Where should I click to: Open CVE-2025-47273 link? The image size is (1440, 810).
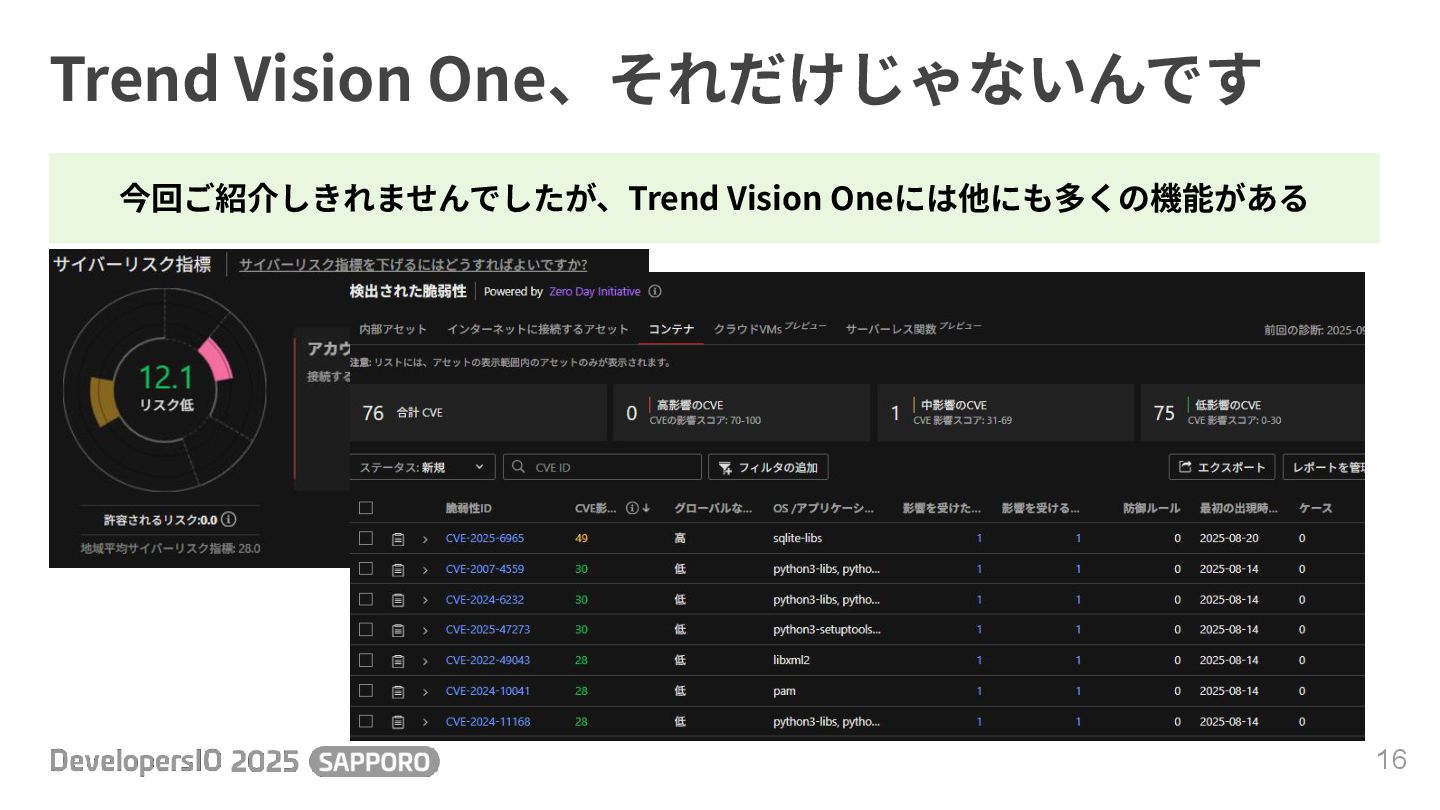(488, 630)
